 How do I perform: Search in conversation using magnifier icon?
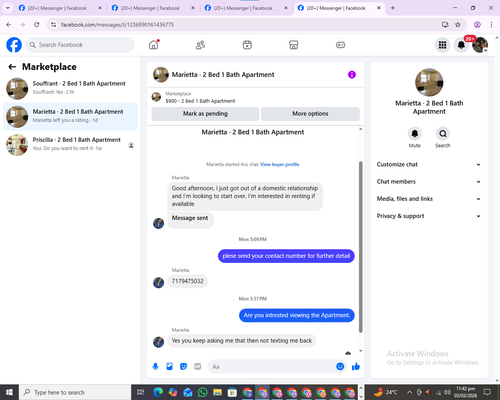pos(443,134)
